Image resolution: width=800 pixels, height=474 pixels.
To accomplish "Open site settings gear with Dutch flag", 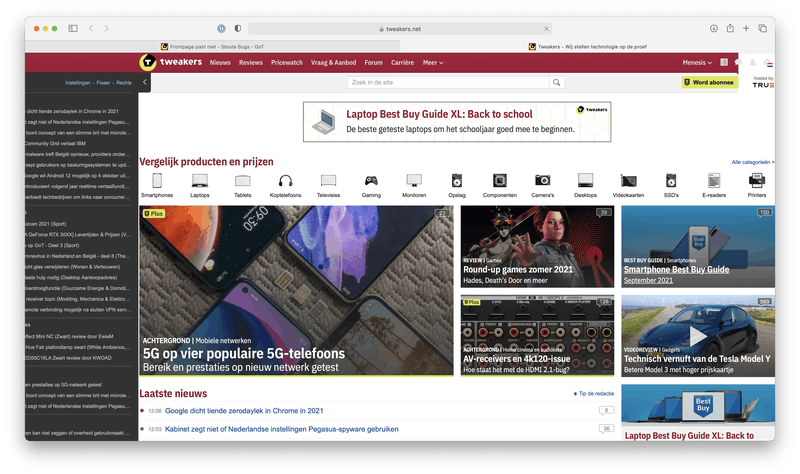I will 768,63.
